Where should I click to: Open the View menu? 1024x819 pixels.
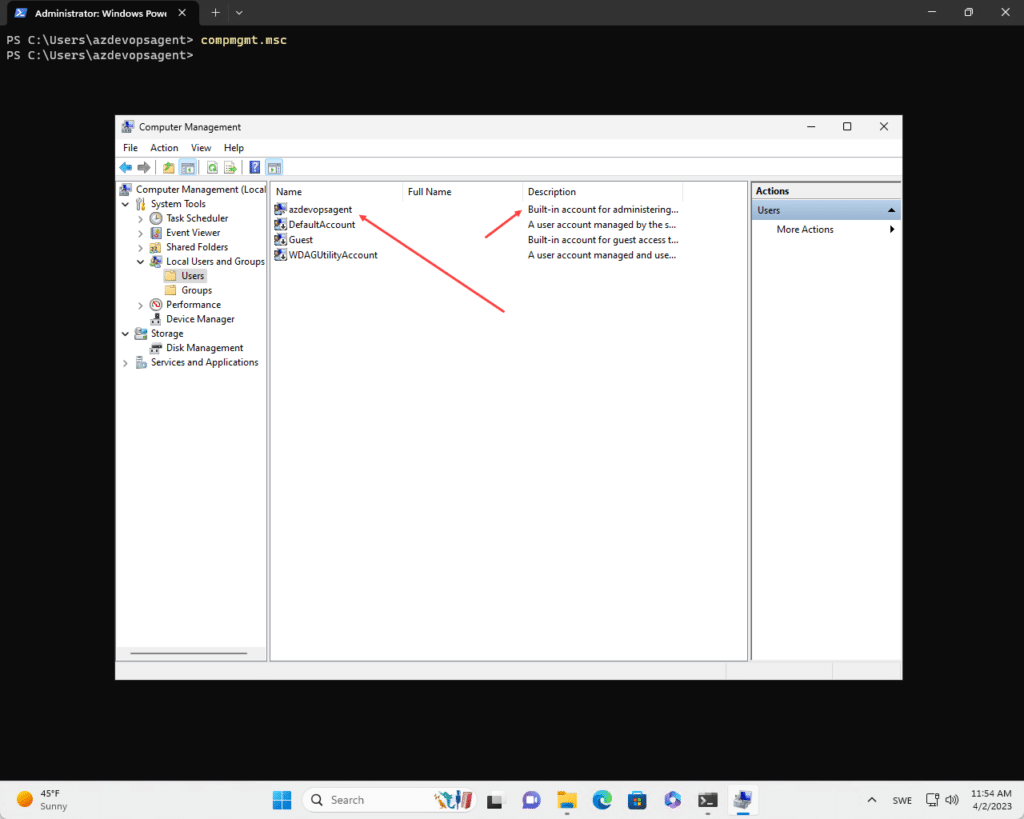click(200, 148)
